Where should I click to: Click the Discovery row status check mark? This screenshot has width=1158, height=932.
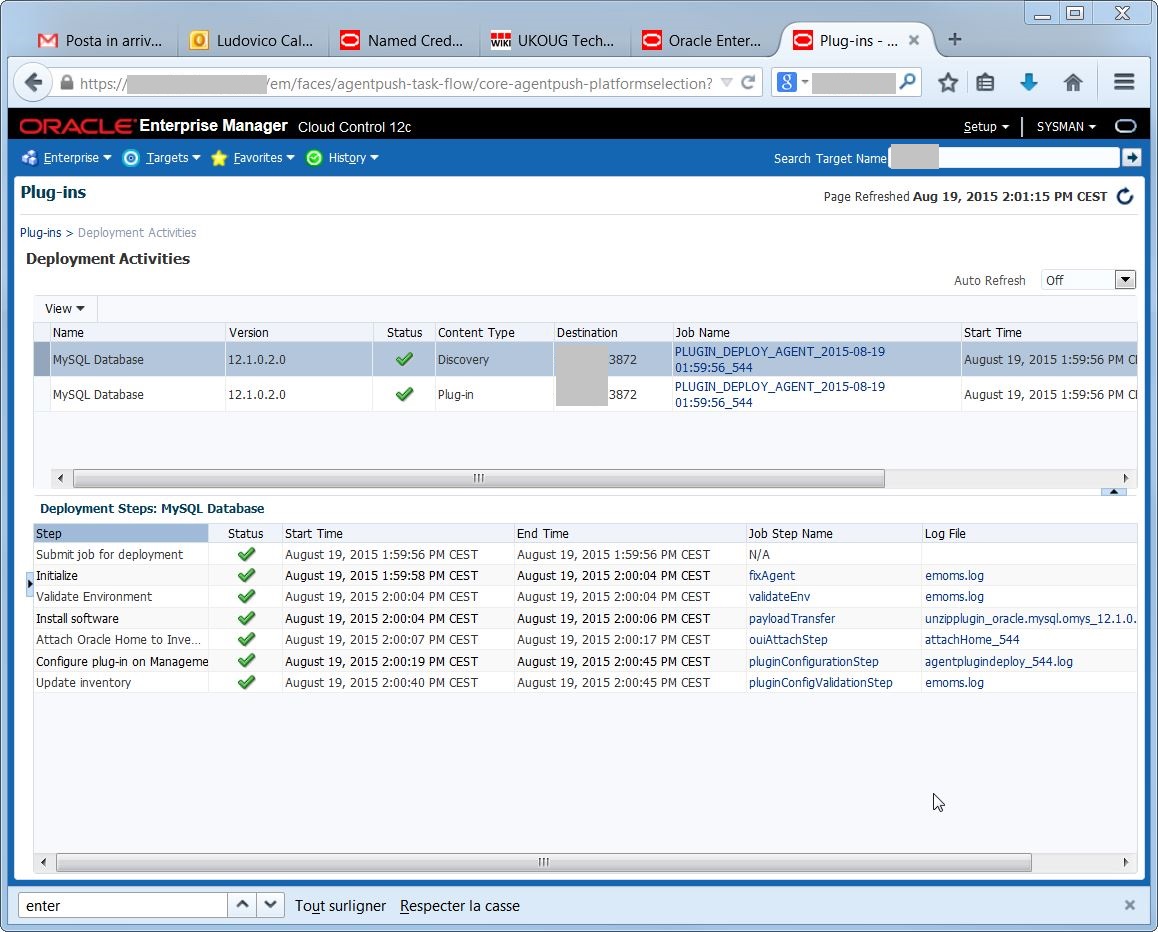point(404,360)
